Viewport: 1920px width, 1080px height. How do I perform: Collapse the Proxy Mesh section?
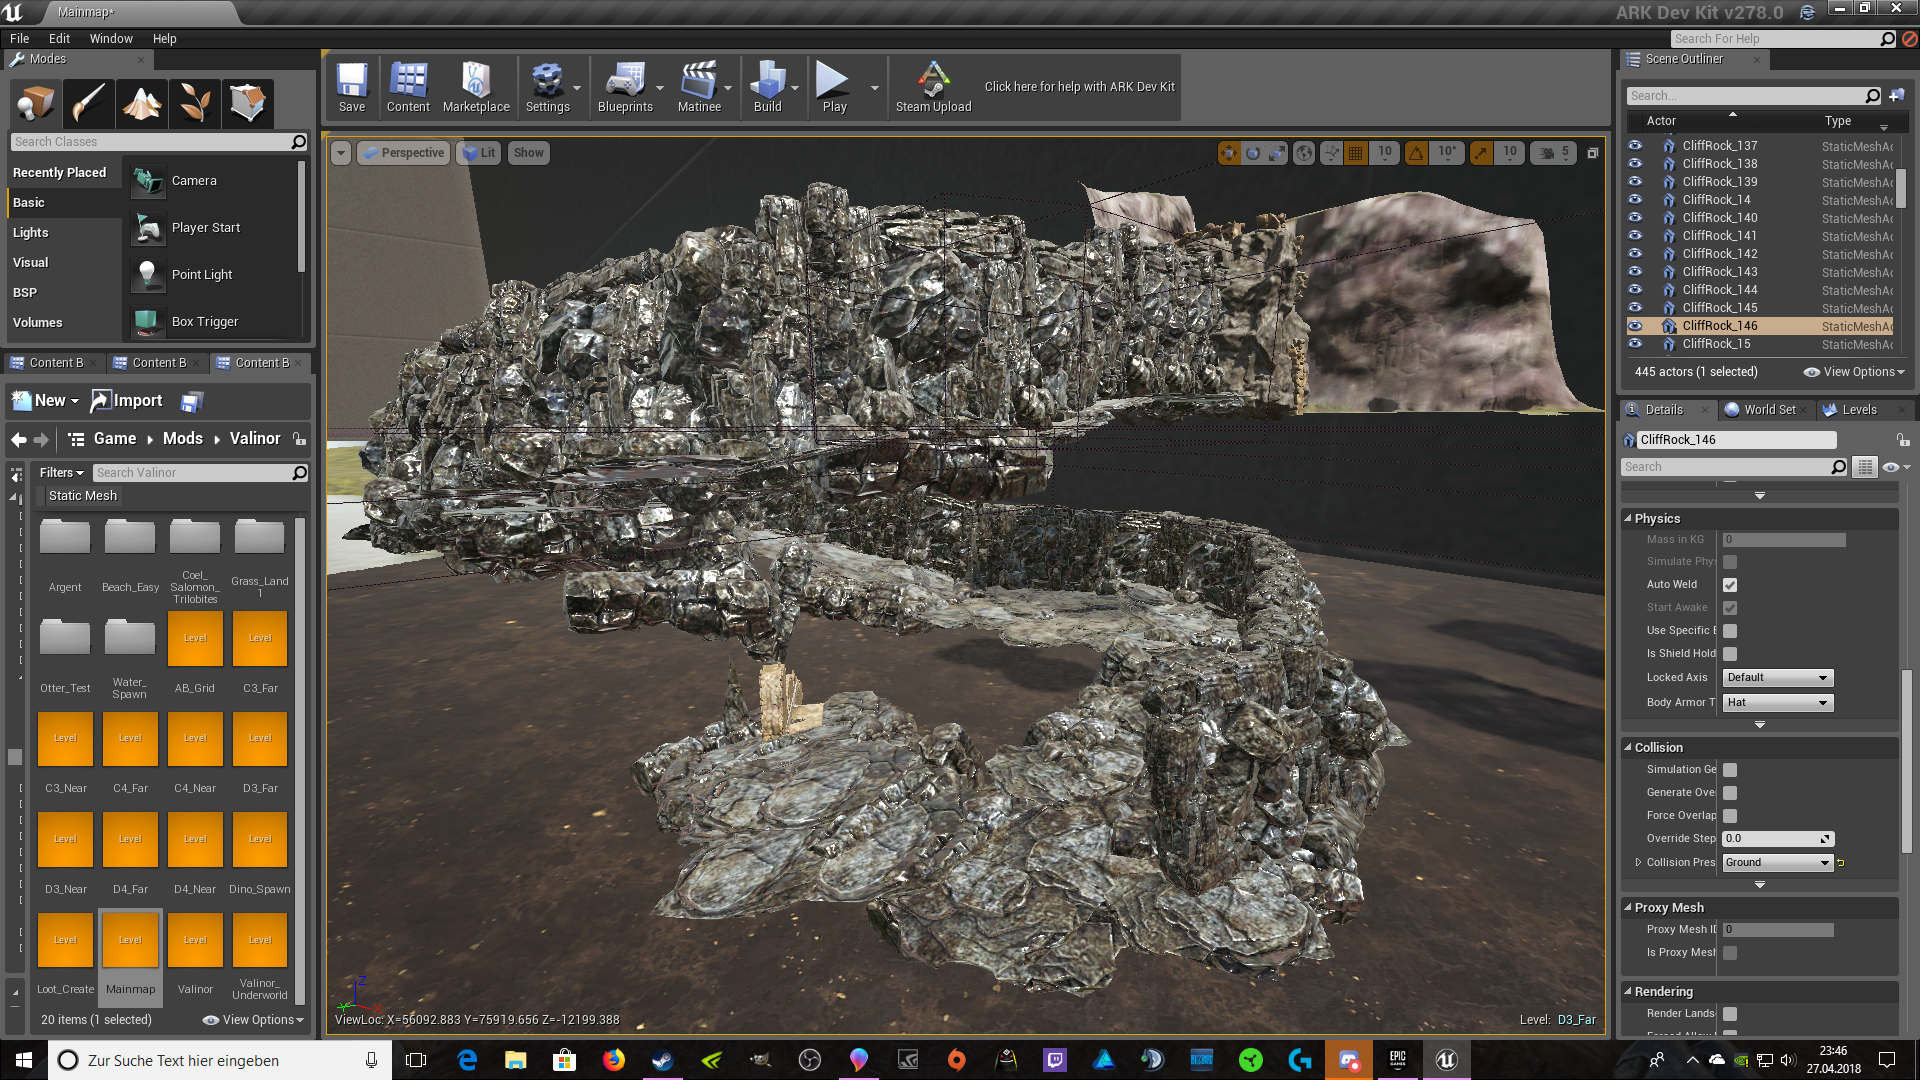click(1628, 908)
